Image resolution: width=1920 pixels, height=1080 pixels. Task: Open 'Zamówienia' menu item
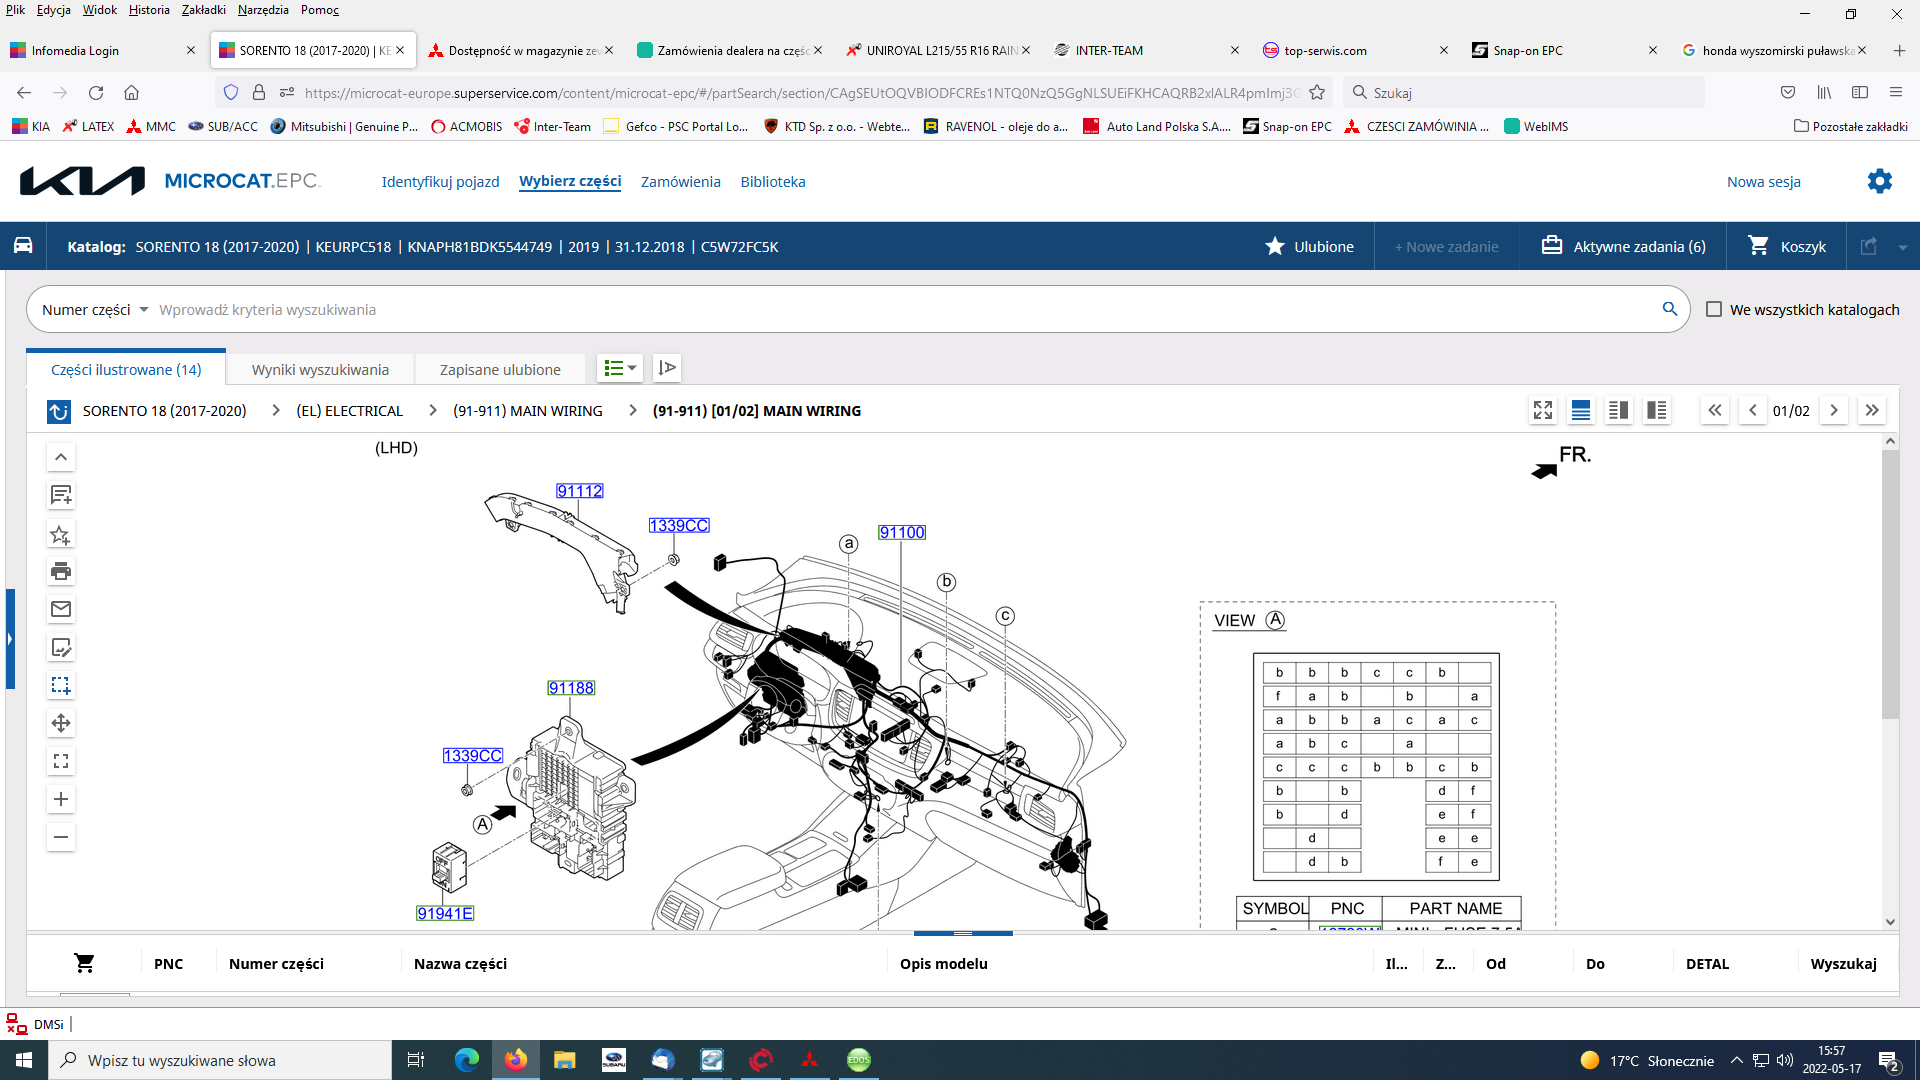680,181
